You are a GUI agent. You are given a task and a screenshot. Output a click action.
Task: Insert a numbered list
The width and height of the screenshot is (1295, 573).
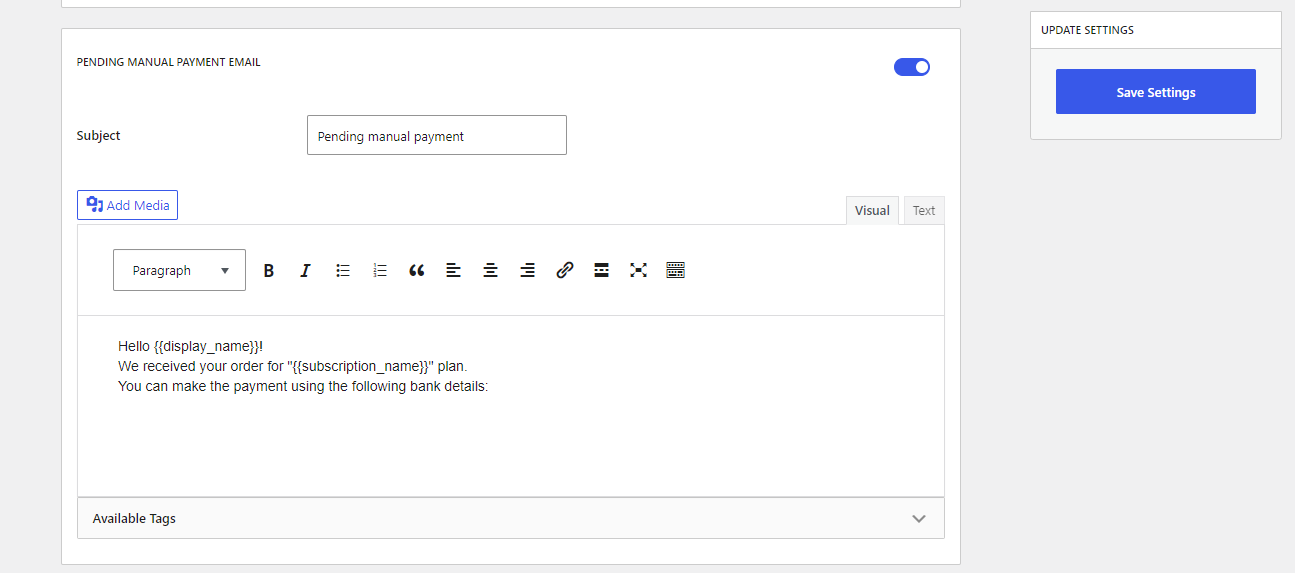pyautogui.click(x=380, y=270)
